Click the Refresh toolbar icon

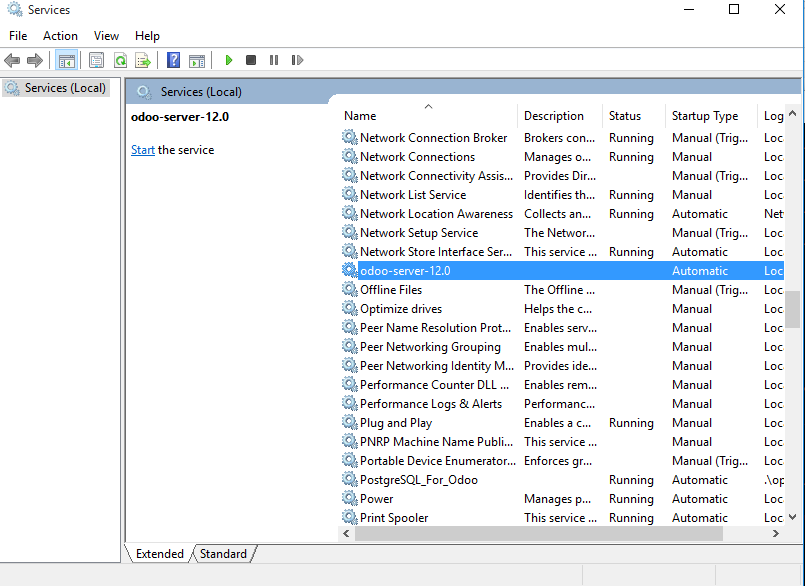tap(120, 61)
